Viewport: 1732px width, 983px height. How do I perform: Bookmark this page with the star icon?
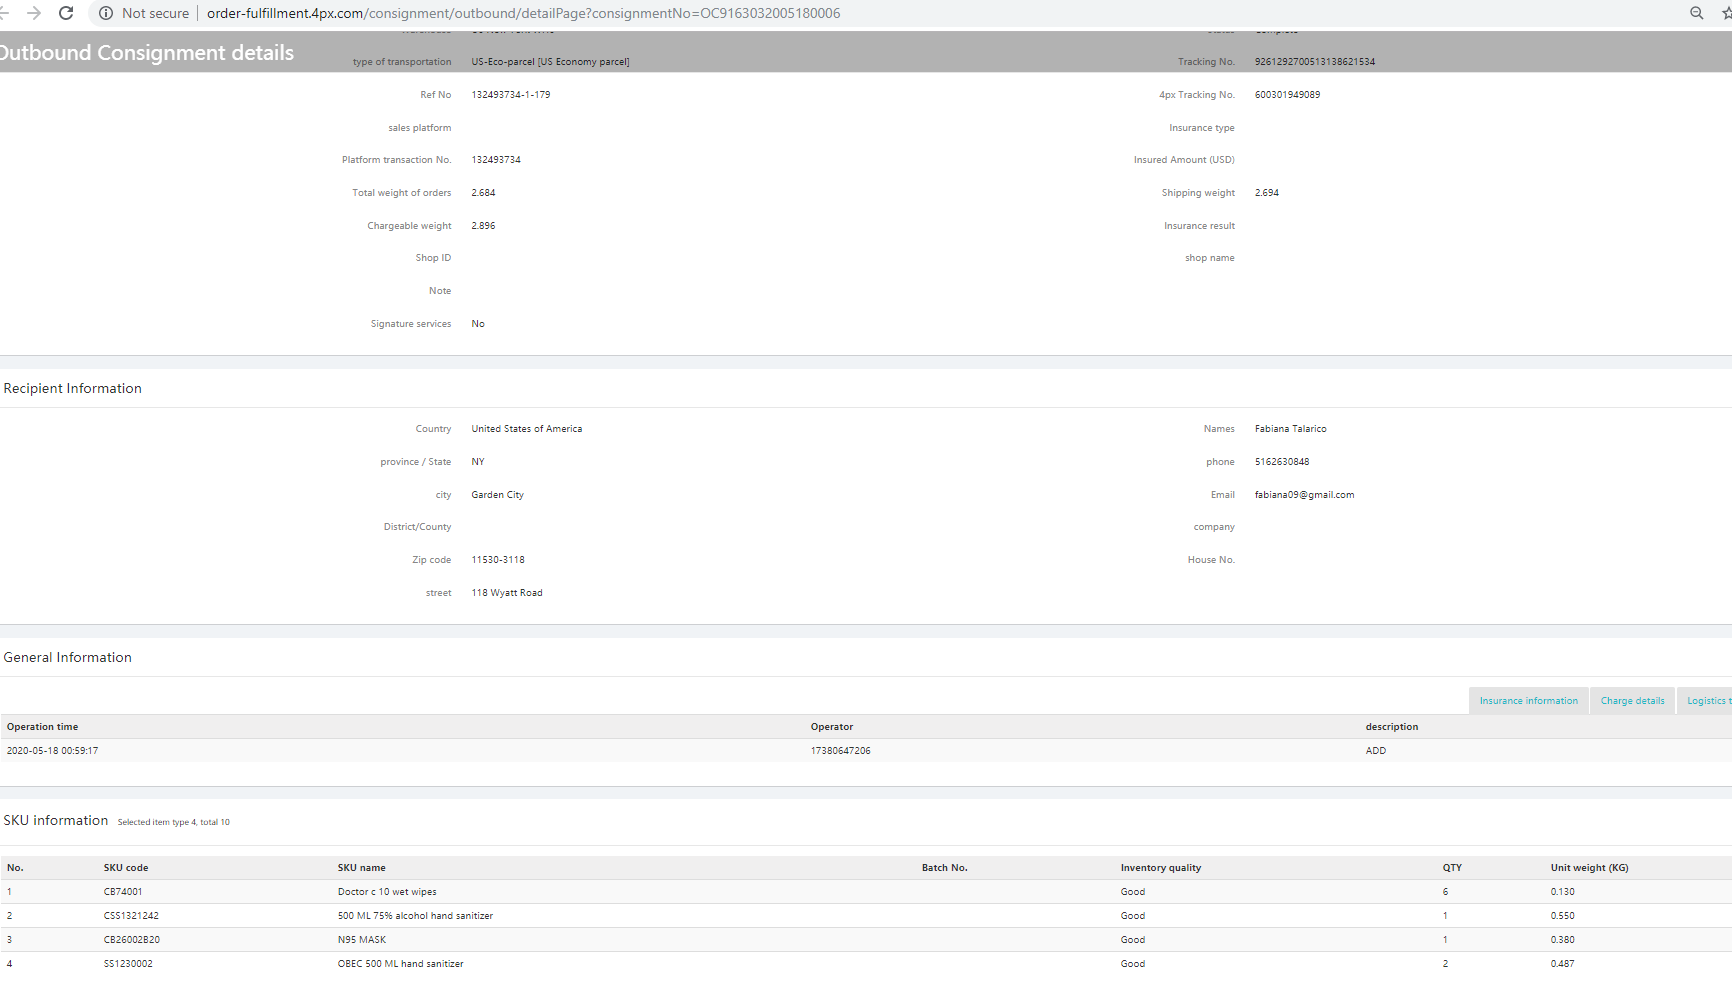pyautogui.click(x=1725, y=13)
